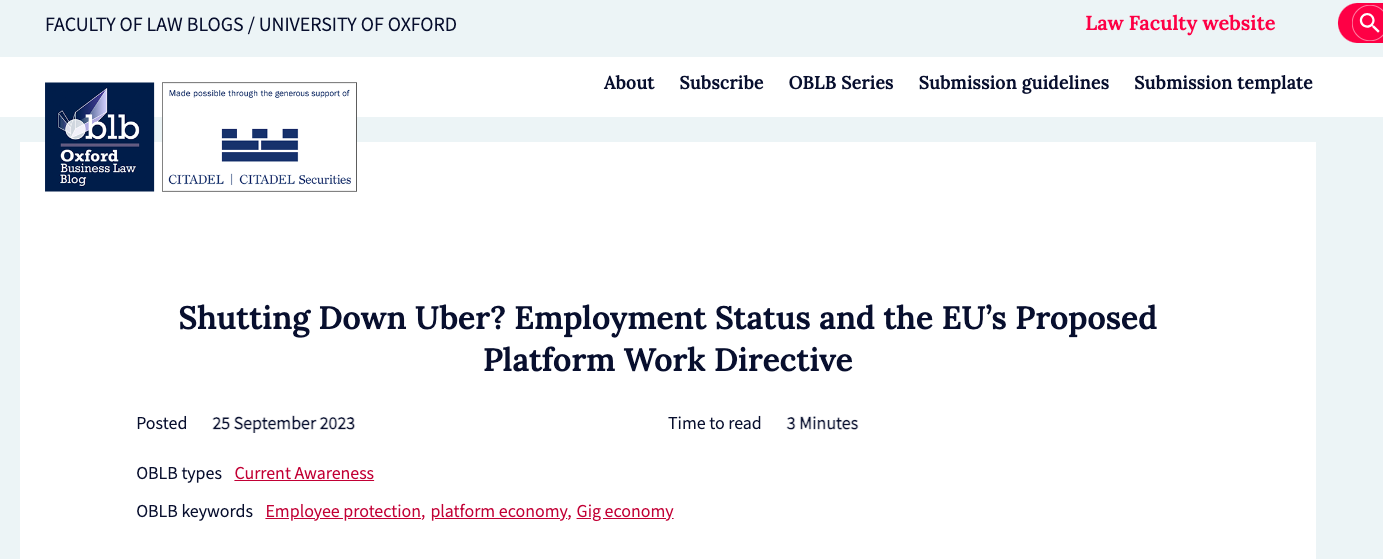Open the OBLB Series menu item
Viewport: 1383px width, 559px height.
(x=841, y=83)
